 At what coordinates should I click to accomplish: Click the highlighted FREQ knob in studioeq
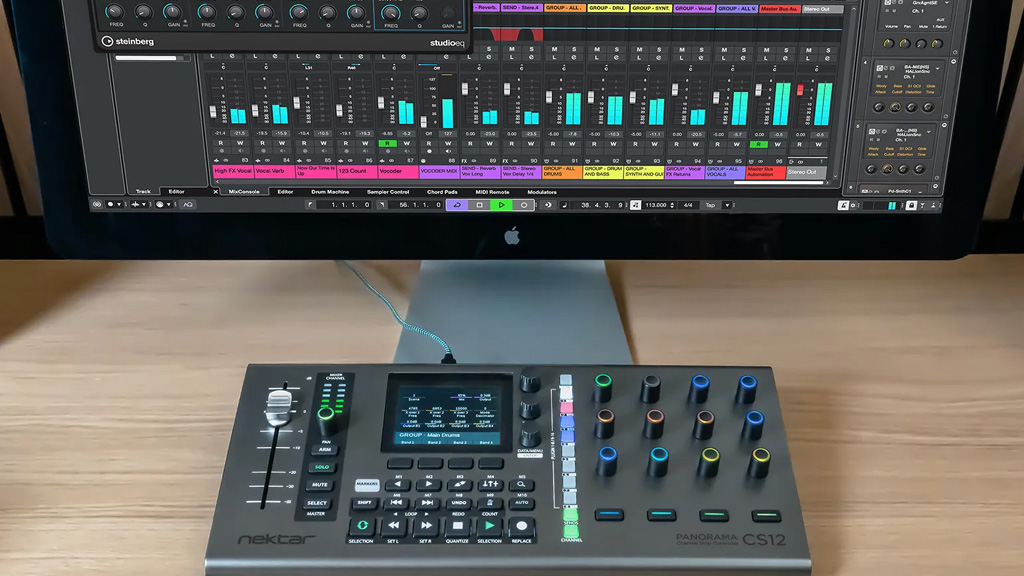click(x=391, y=13)
